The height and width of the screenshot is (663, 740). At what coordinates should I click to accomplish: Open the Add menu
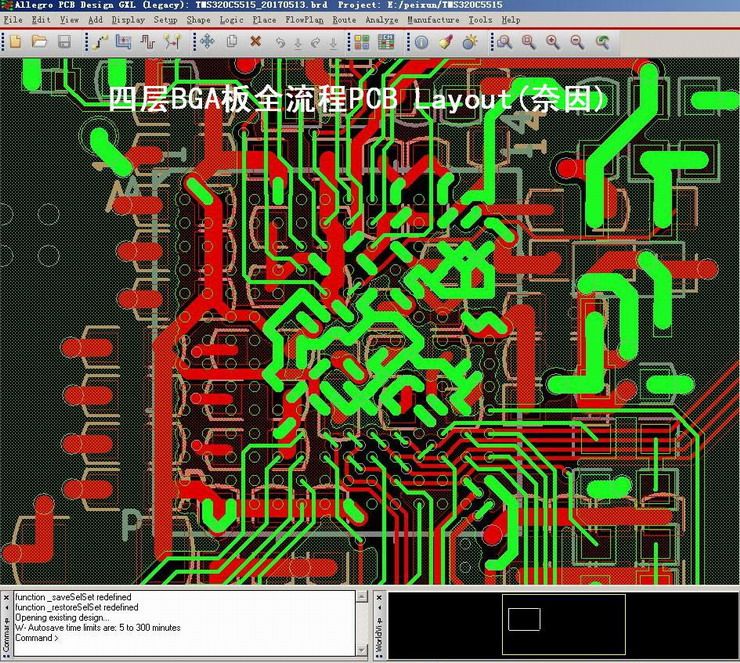pyautogui.click(x=95, y=20)
